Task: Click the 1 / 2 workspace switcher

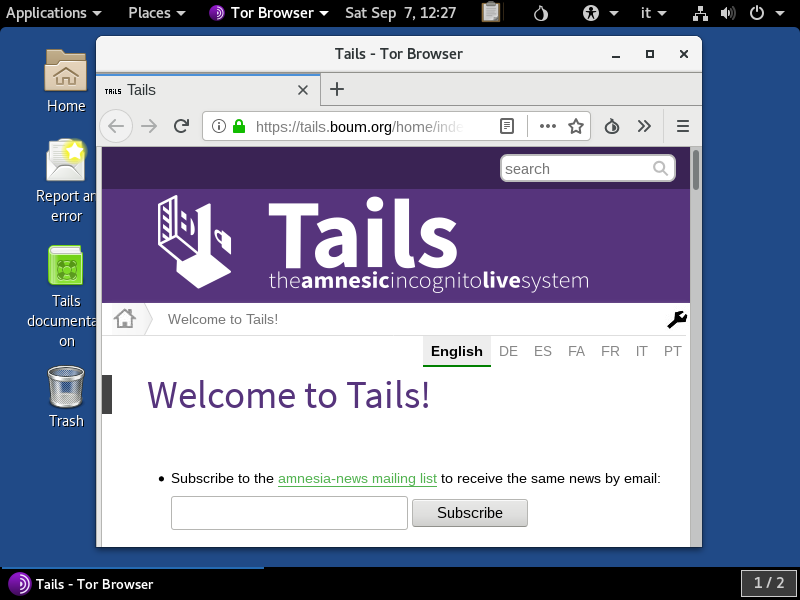Action: 769,583
